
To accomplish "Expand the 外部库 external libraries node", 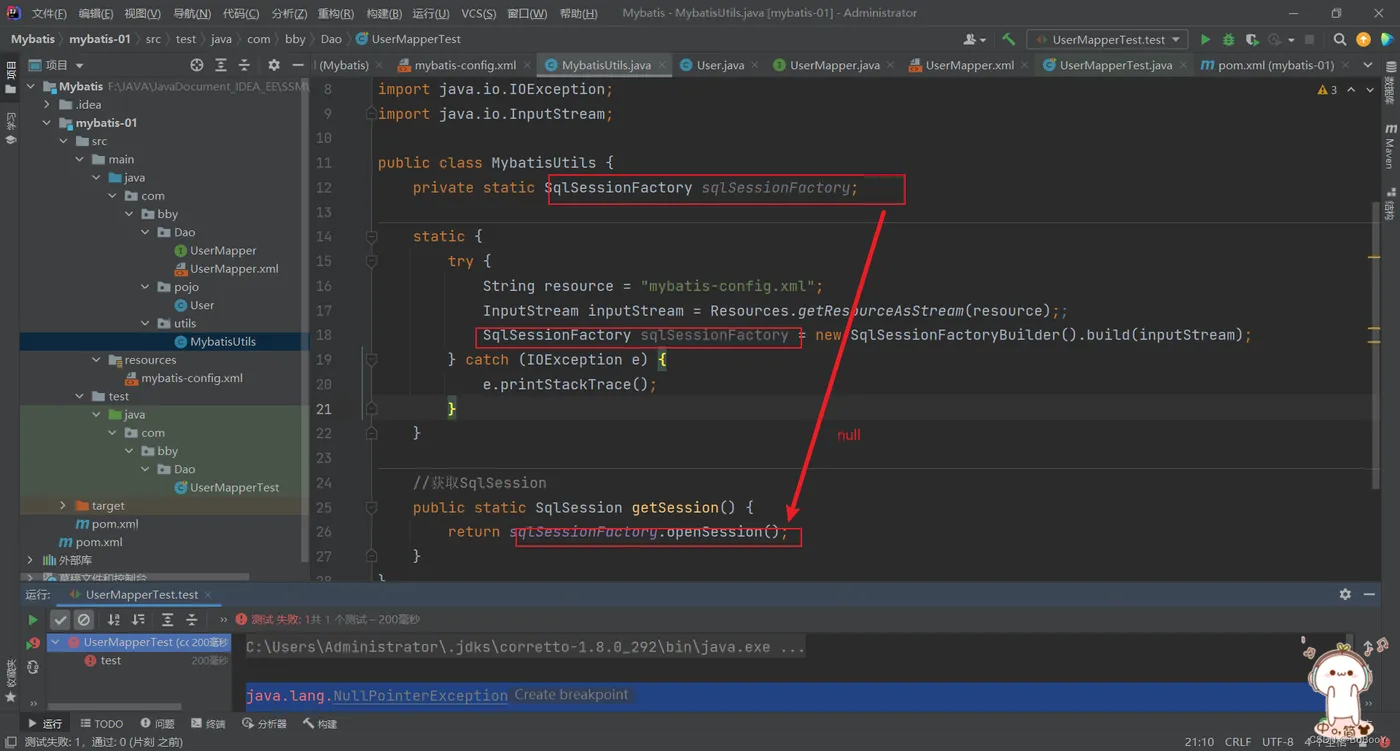I will [30, 561].
